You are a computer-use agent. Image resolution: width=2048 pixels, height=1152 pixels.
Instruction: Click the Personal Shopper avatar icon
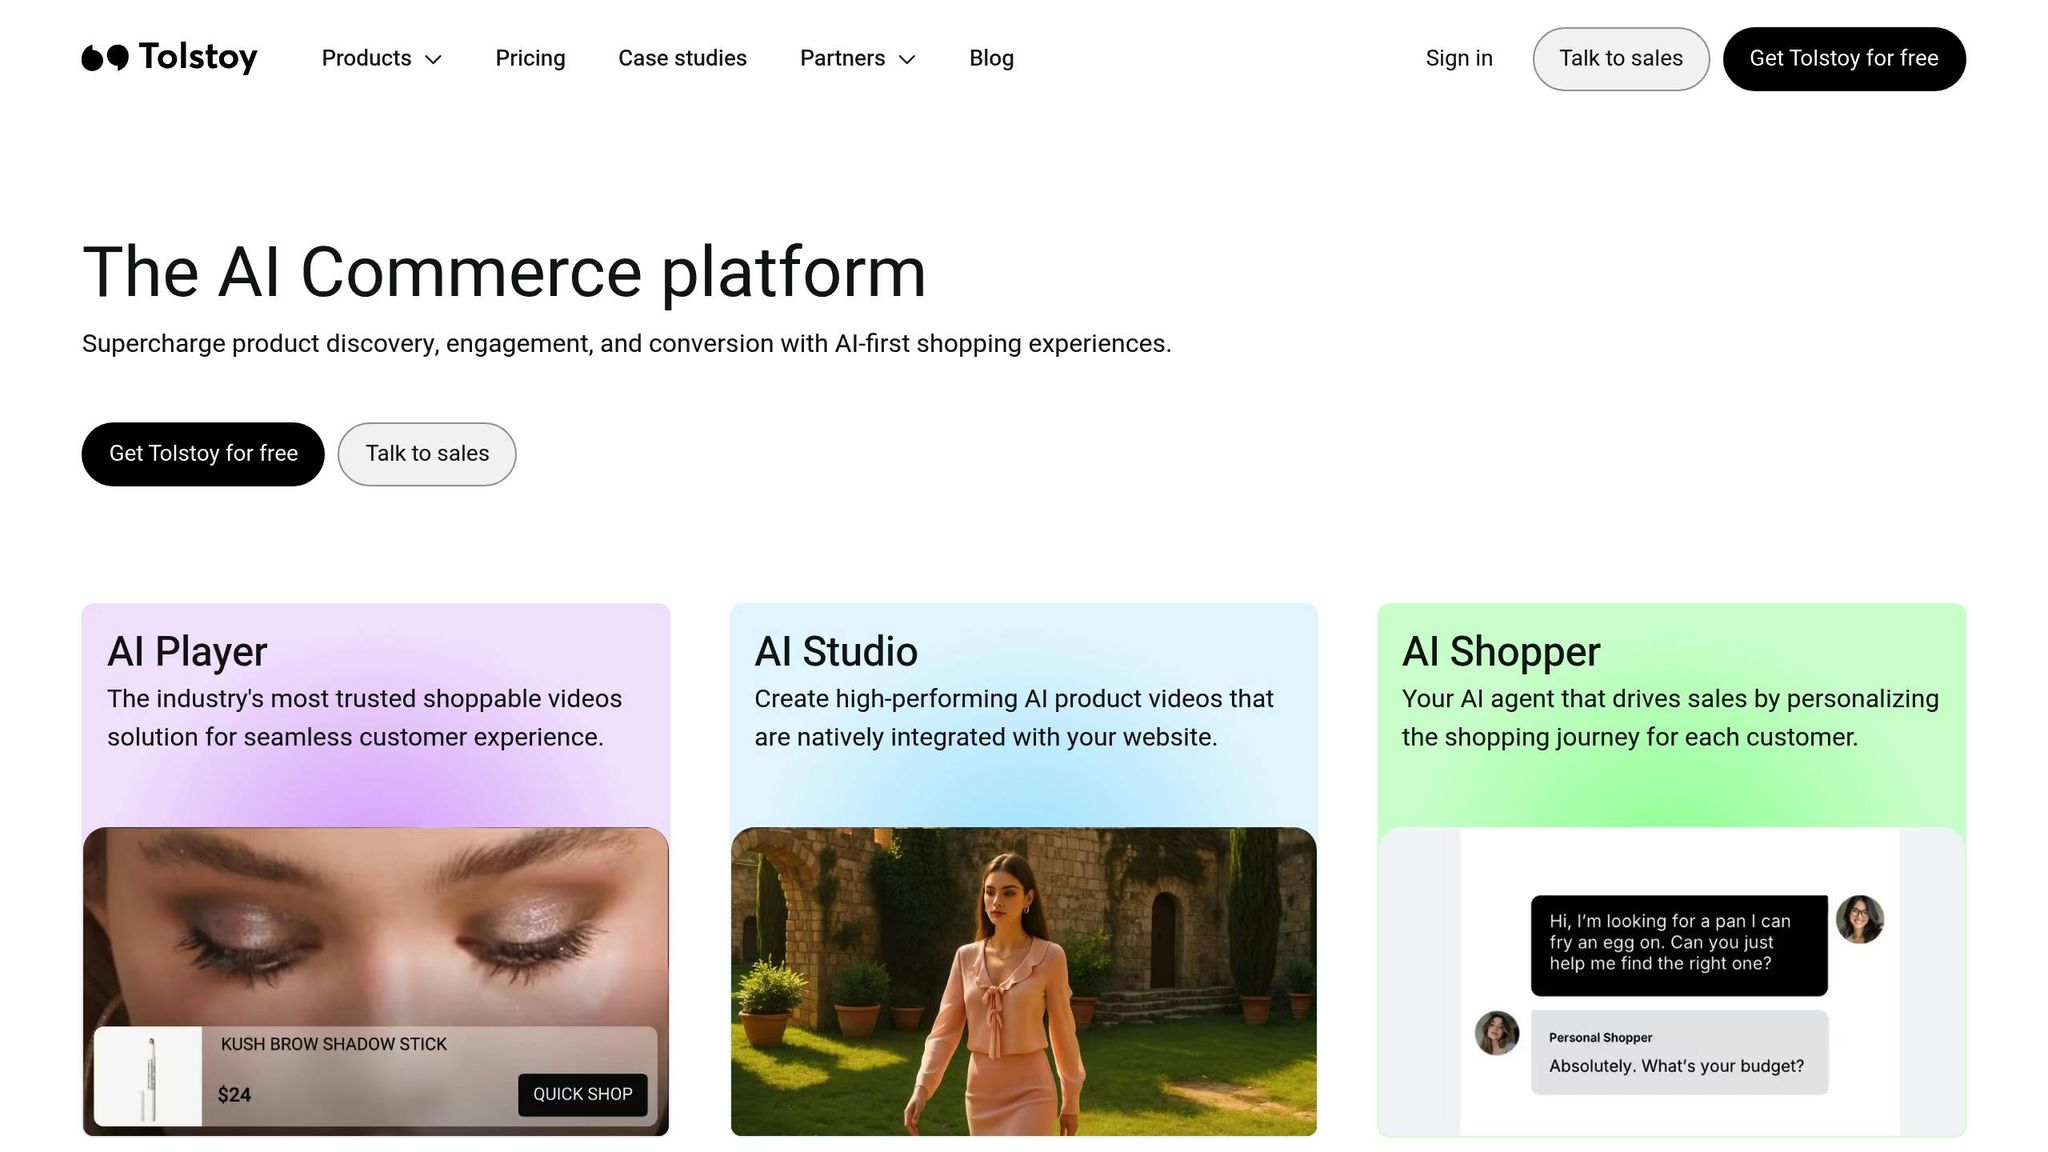pos(1496,1033)
